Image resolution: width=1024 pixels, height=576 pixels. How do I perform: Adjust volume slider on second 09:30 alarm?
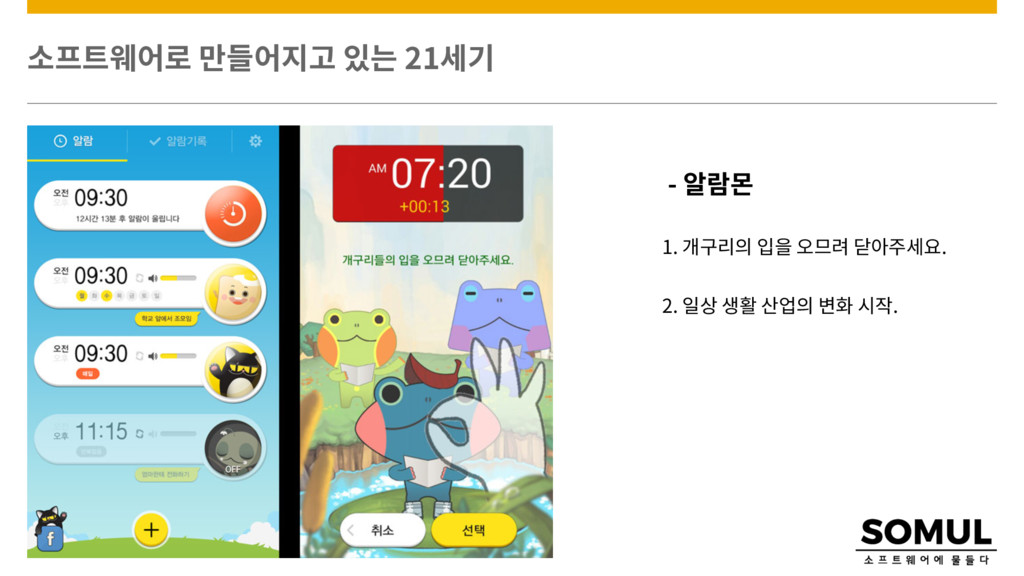click(178, 278)
